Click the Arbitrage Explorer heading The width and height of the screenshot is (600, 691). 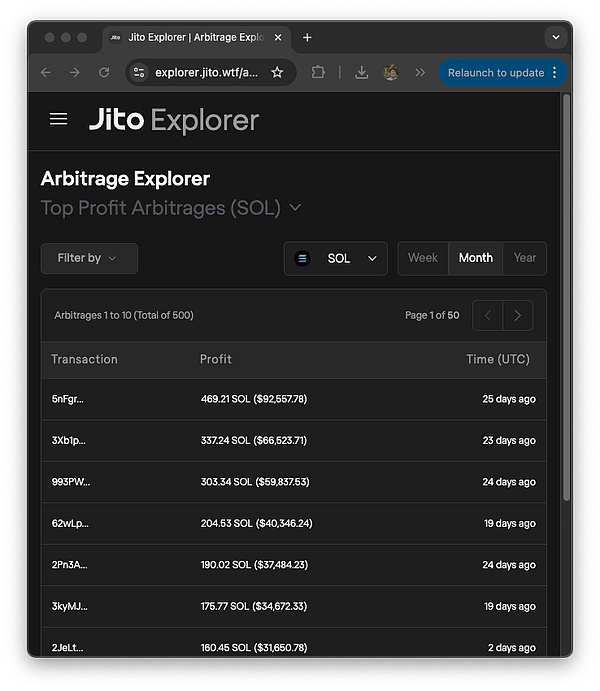click(x=125, y=179)
